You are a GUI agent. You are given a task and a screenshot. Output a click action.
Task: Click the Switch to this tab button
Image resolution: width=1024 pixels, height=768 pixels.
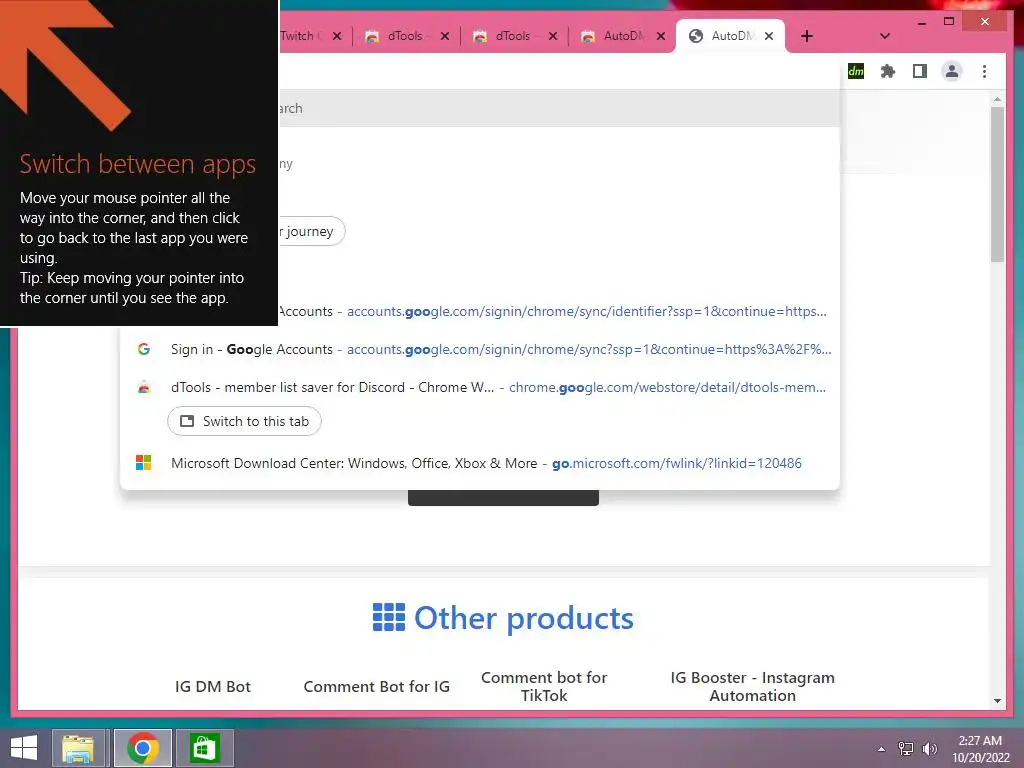244,421
